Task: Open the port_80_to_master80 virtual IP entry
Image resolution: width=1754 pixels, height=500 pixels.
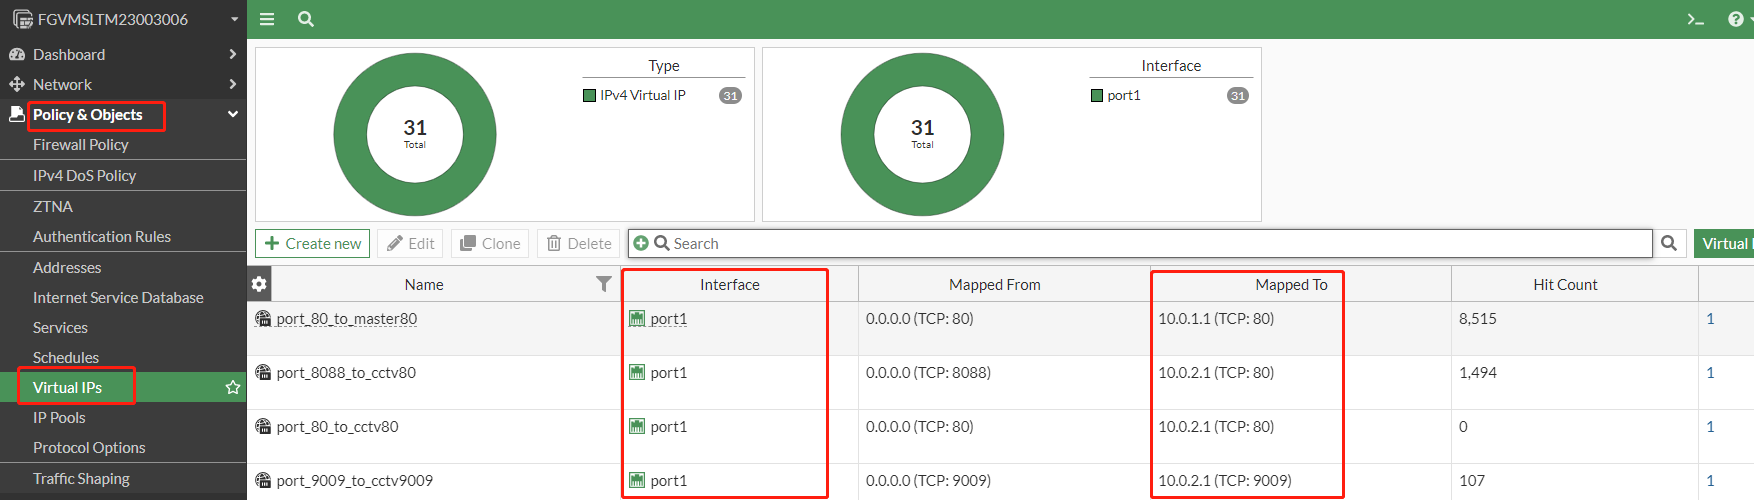Action: click(x=346, y=319)
